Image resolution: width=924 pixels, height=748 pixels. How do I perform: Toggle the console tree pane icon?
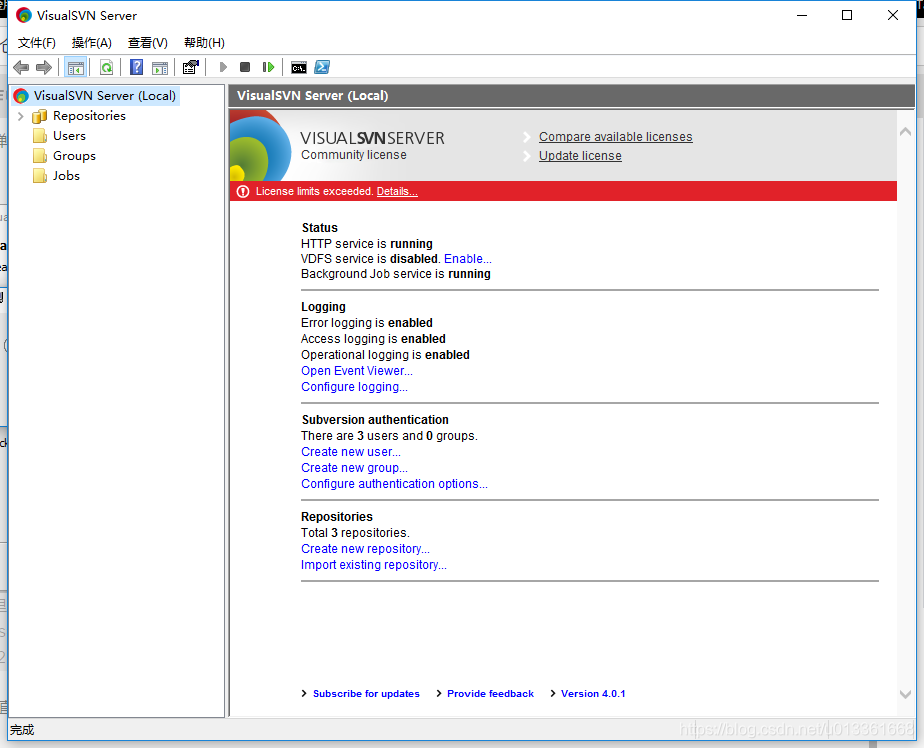(x=76, y=68)
